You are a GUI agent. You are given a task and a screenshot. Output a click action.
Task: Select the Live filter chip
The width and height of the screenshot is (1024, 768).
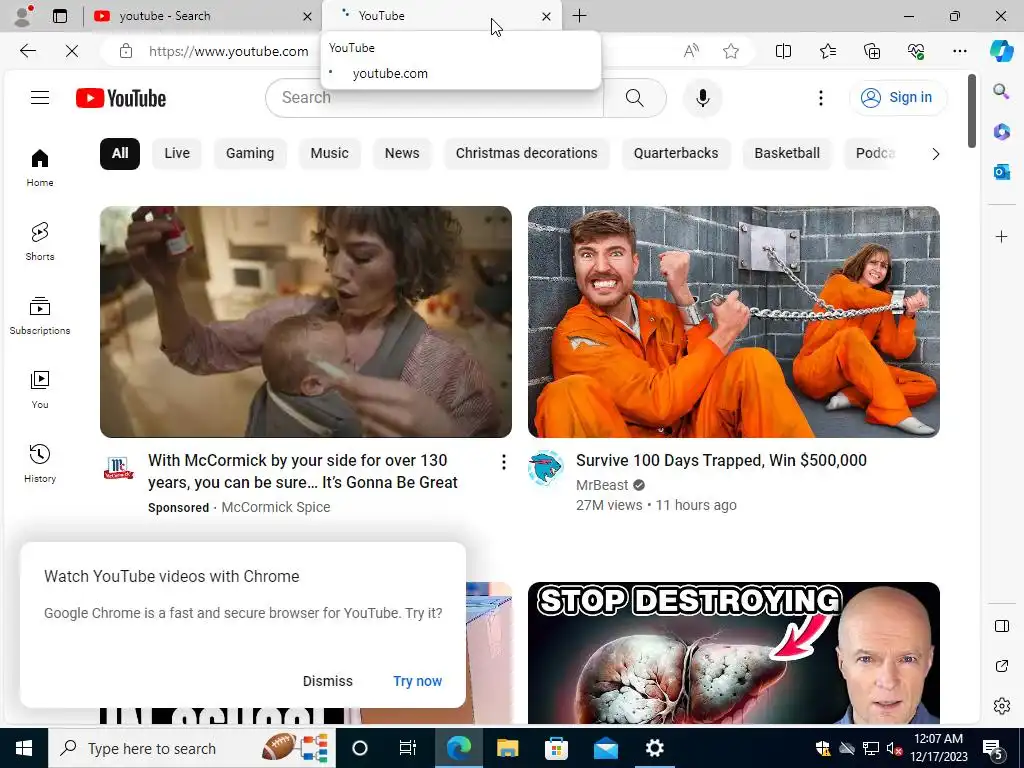pyautogui.click(x=177, y=153)
